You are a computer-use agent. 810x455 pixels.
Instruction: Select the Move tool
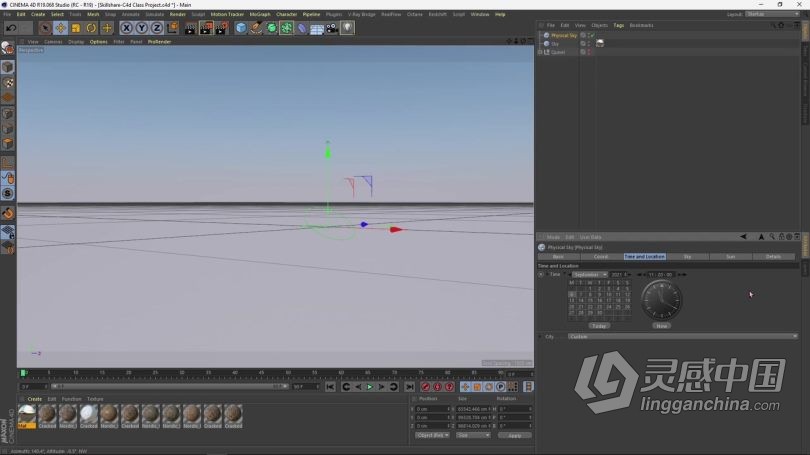(60, 28)
